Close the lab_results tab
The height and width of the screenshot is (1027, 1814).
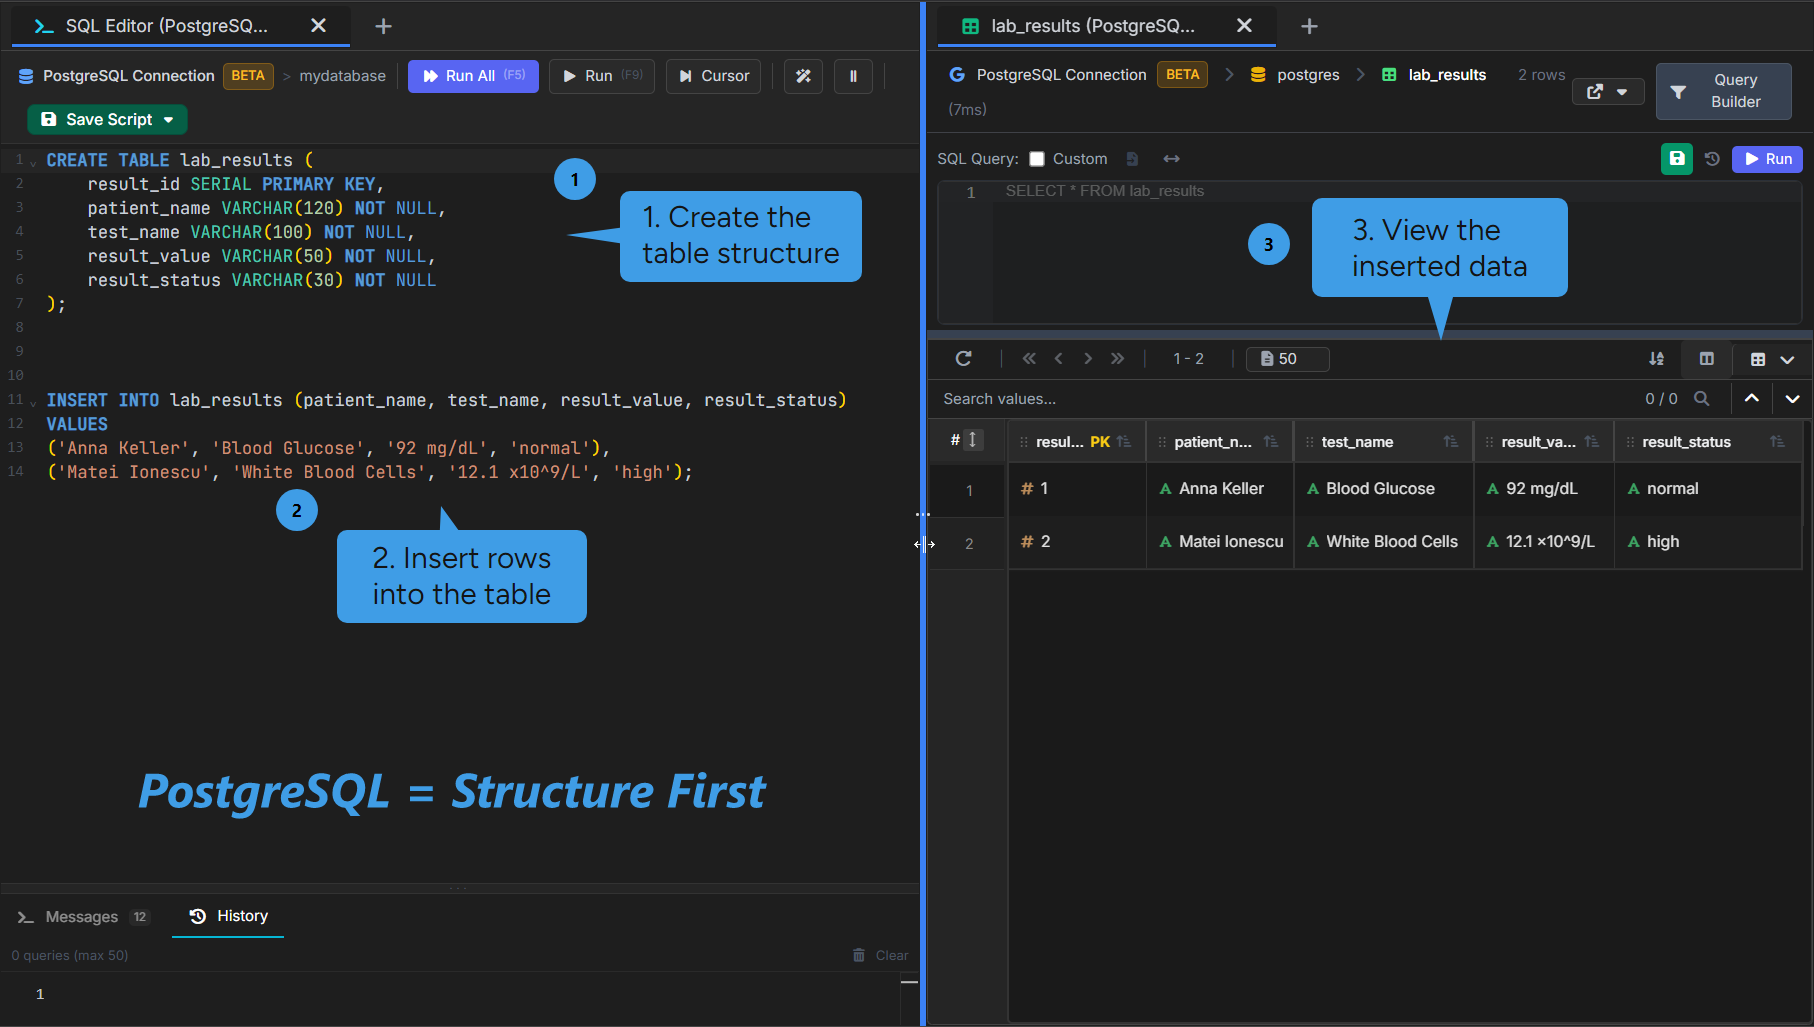pyautogui.click(x=1244, y=26)
